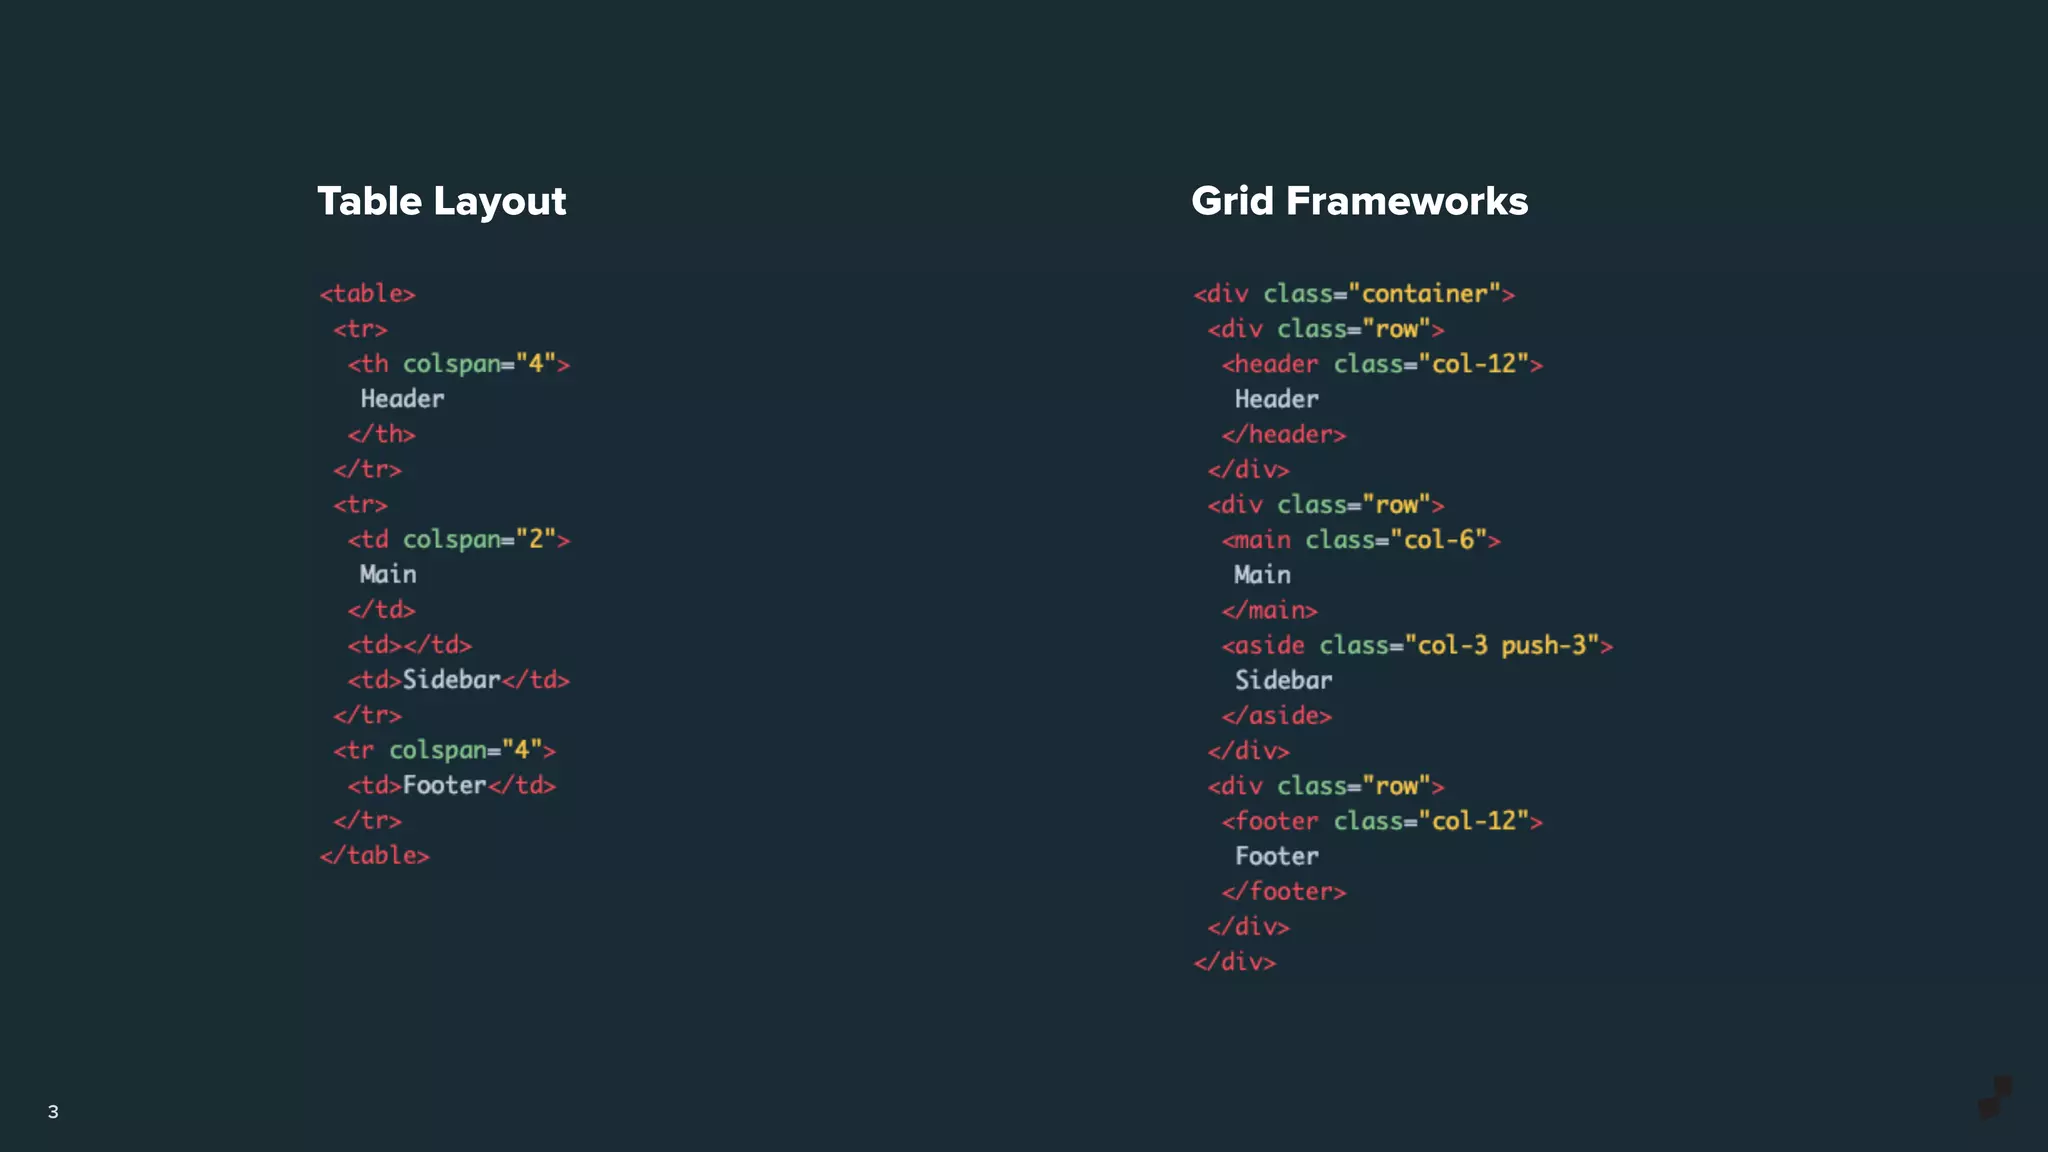The width and height of the screenshot is (2048, 1152).
Task: Click the <tr colspan="4"> line
Action: (x=445, y=750)
